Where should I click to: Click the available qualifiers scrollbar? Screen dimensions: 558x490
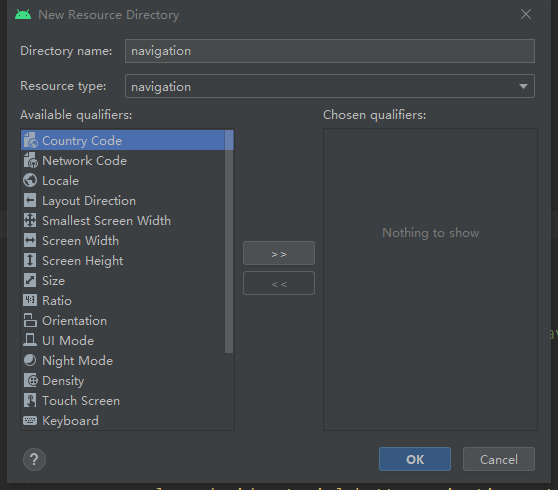pyautogui.click(x=229, y=242)
